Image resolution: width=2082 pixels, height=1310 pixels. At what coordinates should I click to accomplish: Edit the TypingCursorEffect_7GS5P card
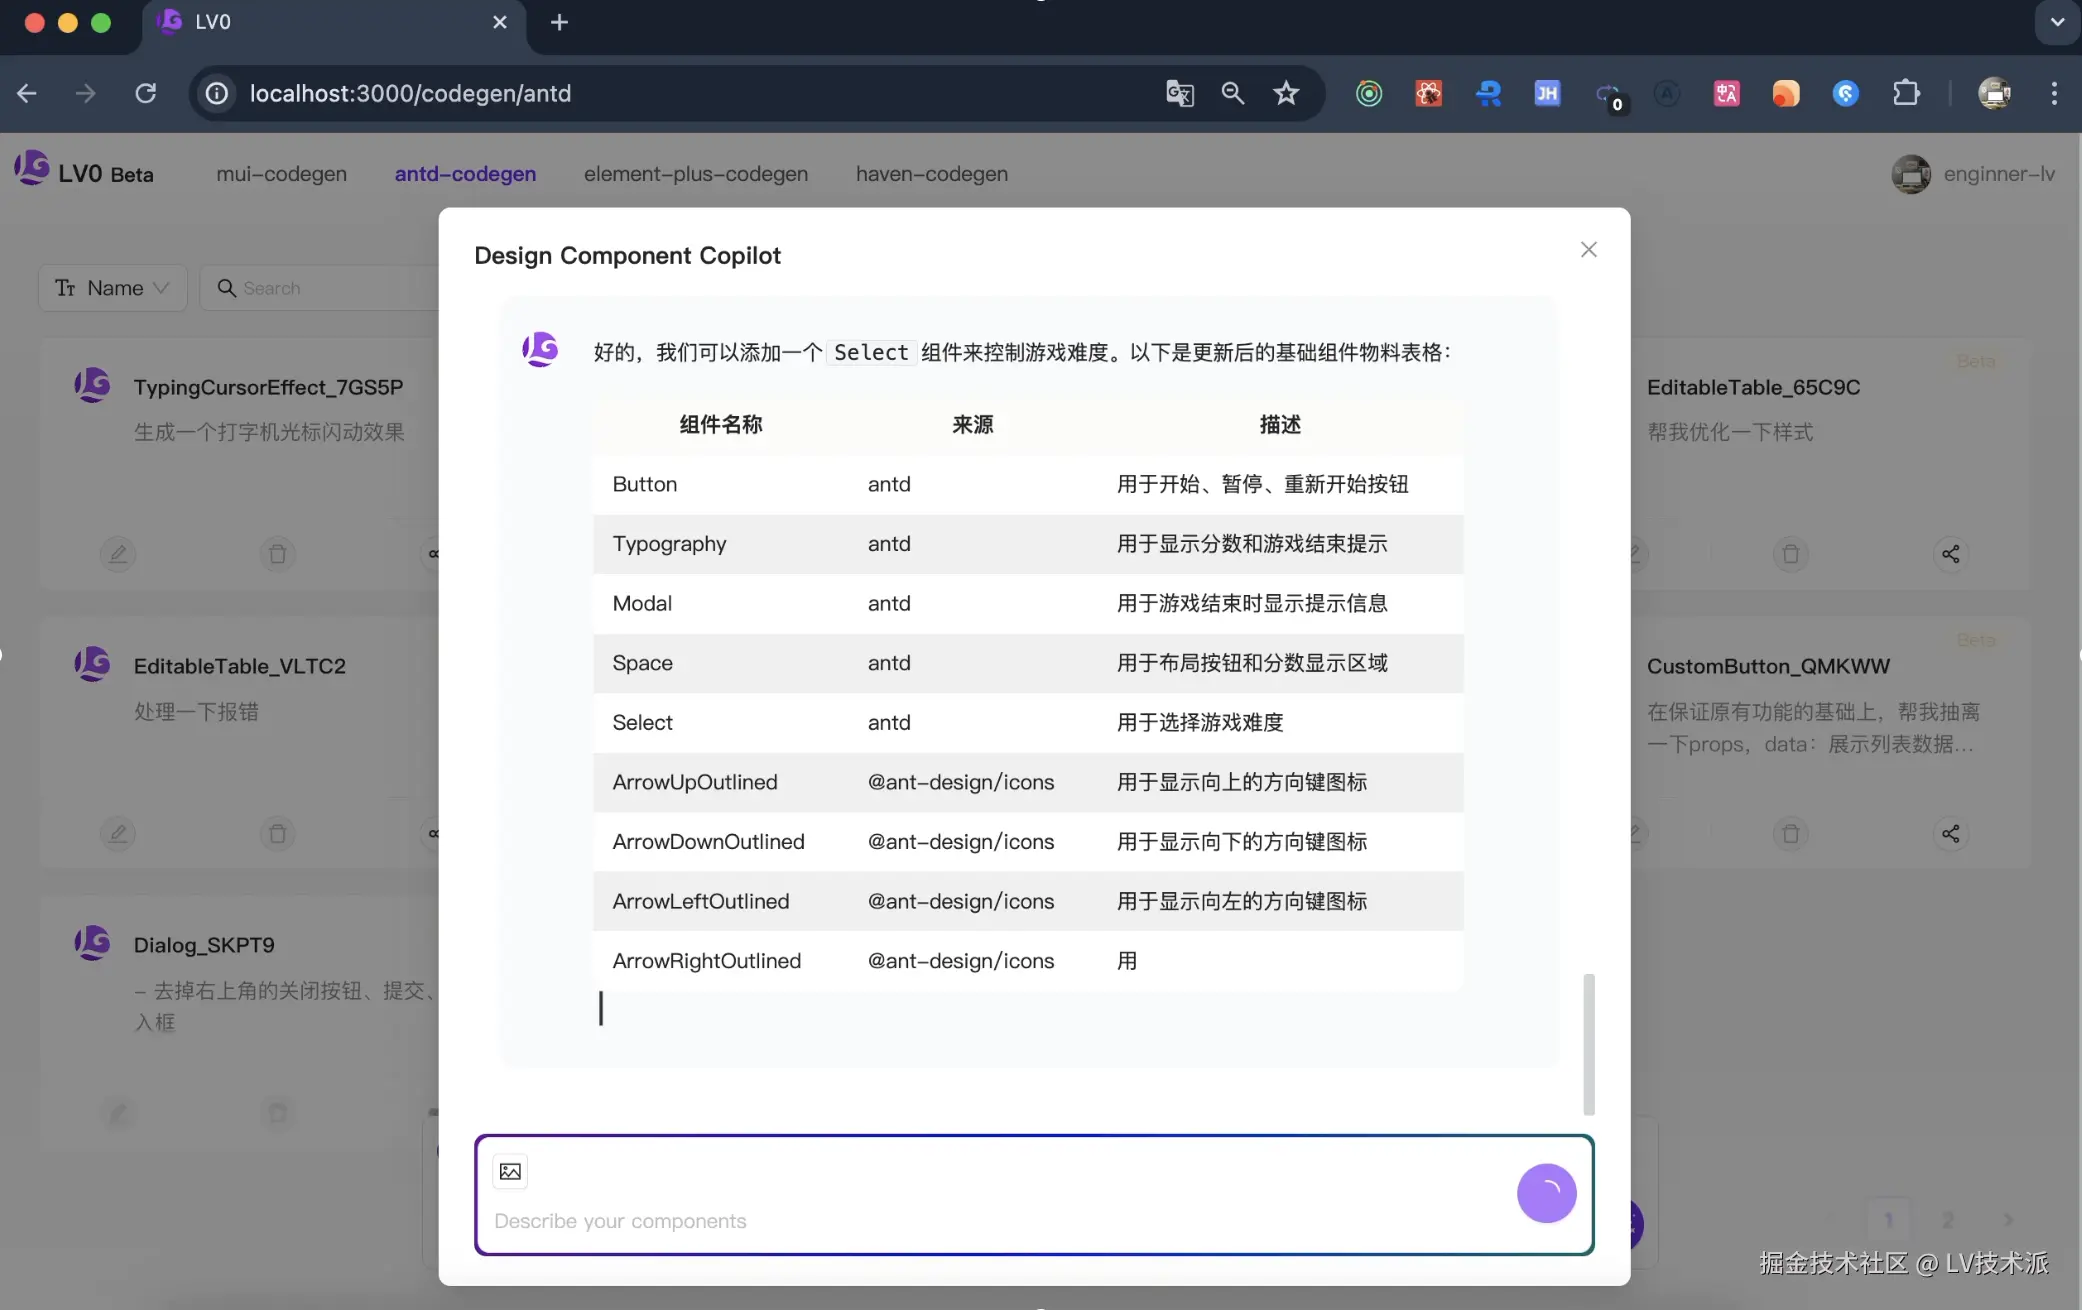point(118,554)
